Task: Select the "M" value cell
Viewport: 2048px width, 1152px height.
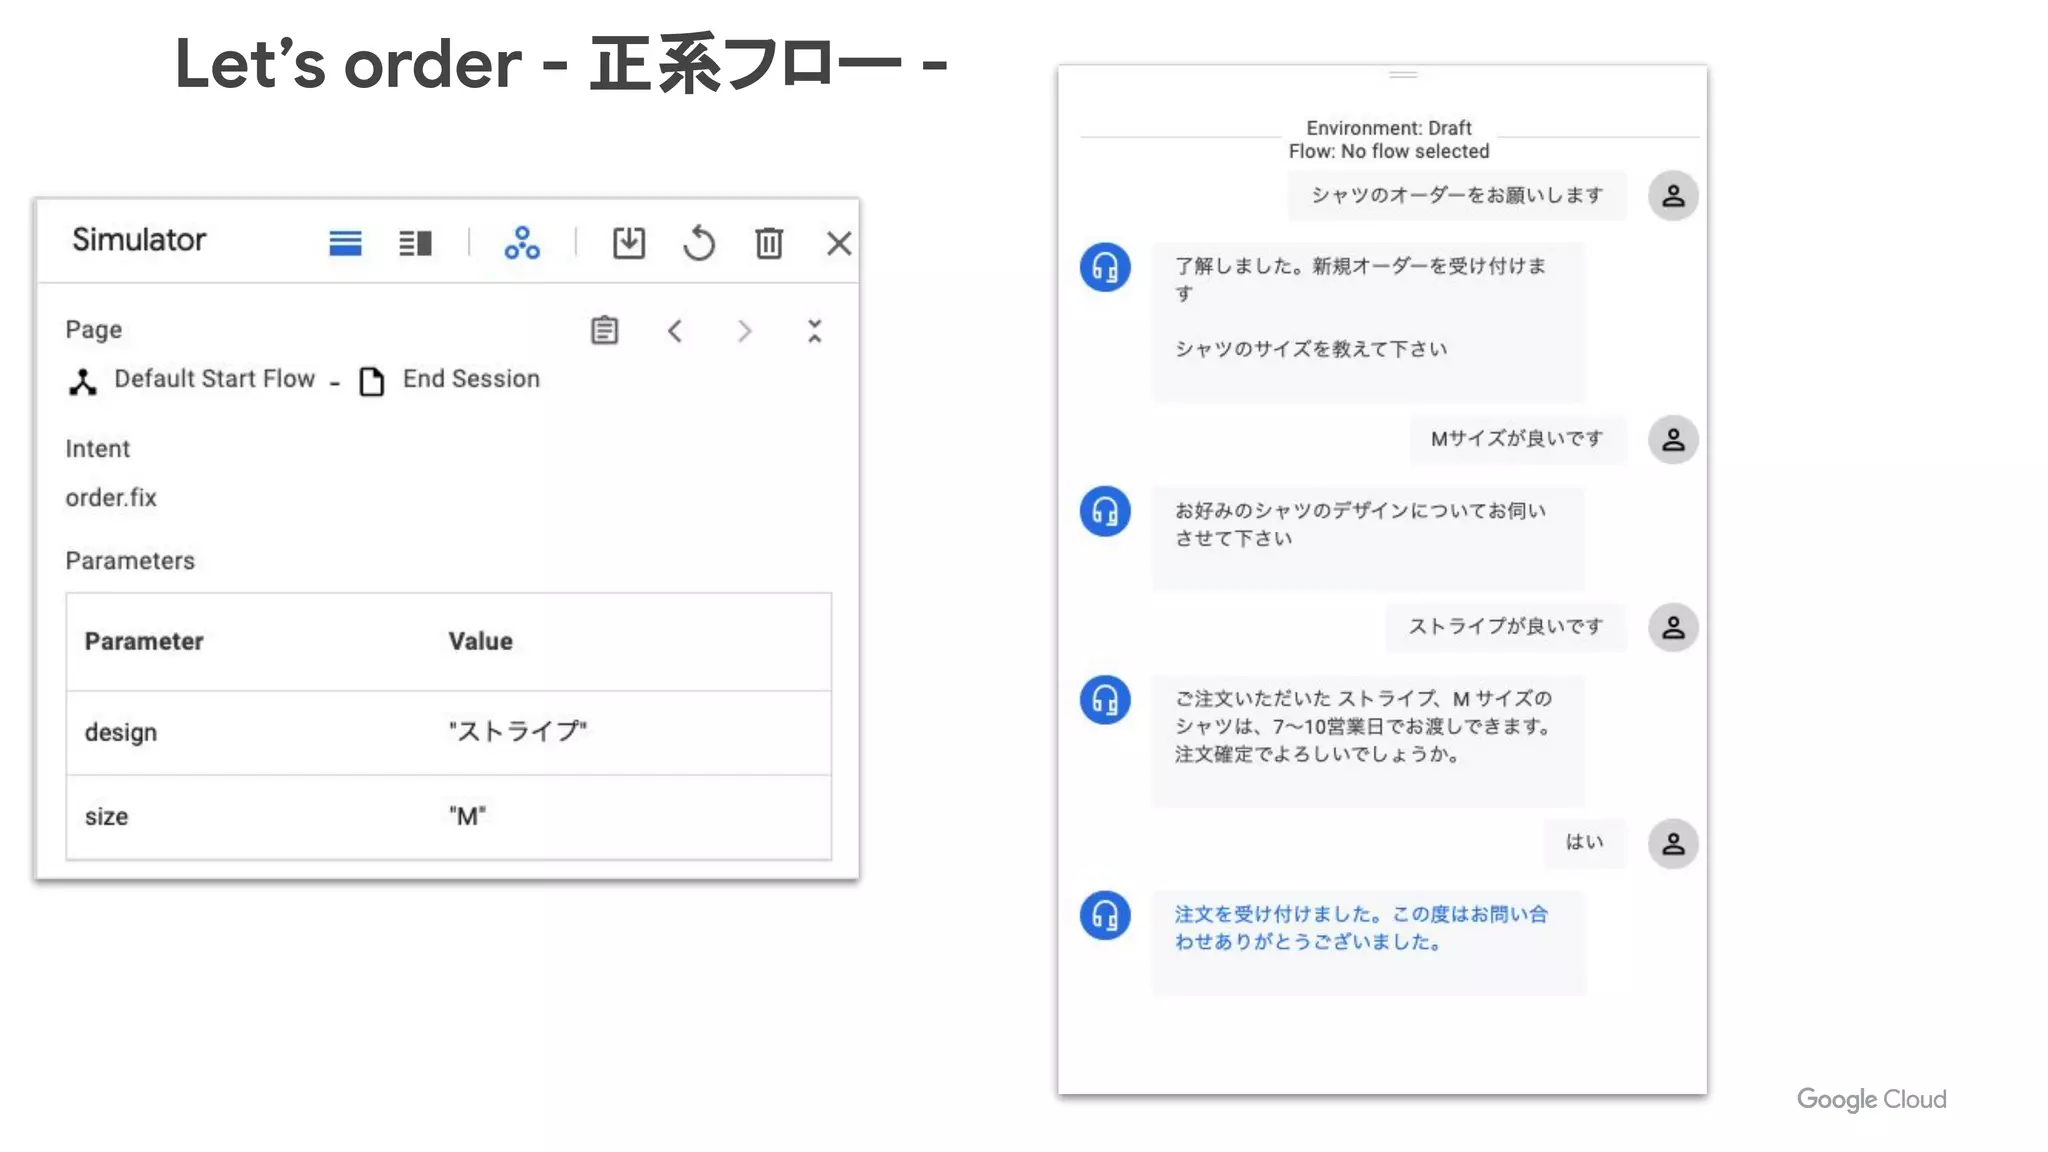Action: (x=467, y=816)
